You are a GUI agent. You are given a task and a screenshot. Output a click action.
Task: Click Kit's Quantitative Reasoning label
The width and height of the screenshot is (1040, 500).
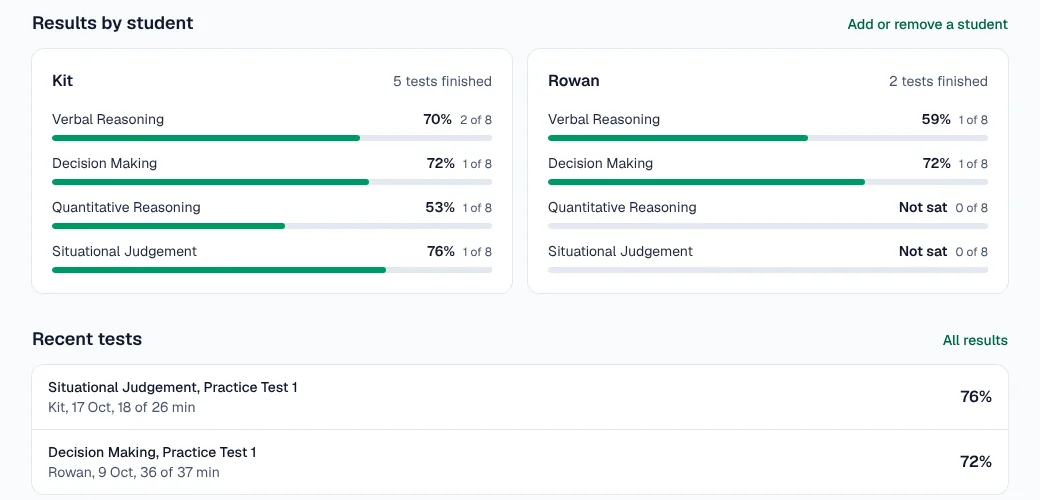tap(126, 207)
